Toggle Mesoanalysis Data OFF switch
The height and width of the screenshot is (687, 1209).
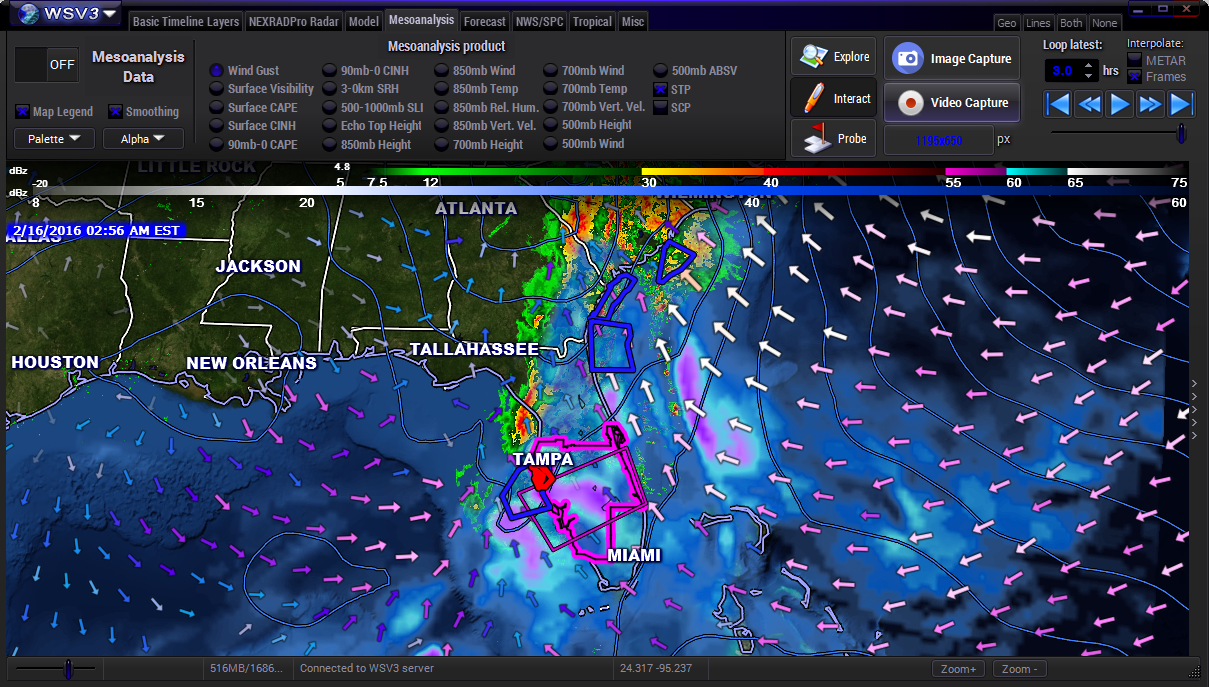click(x=46, y=64)
